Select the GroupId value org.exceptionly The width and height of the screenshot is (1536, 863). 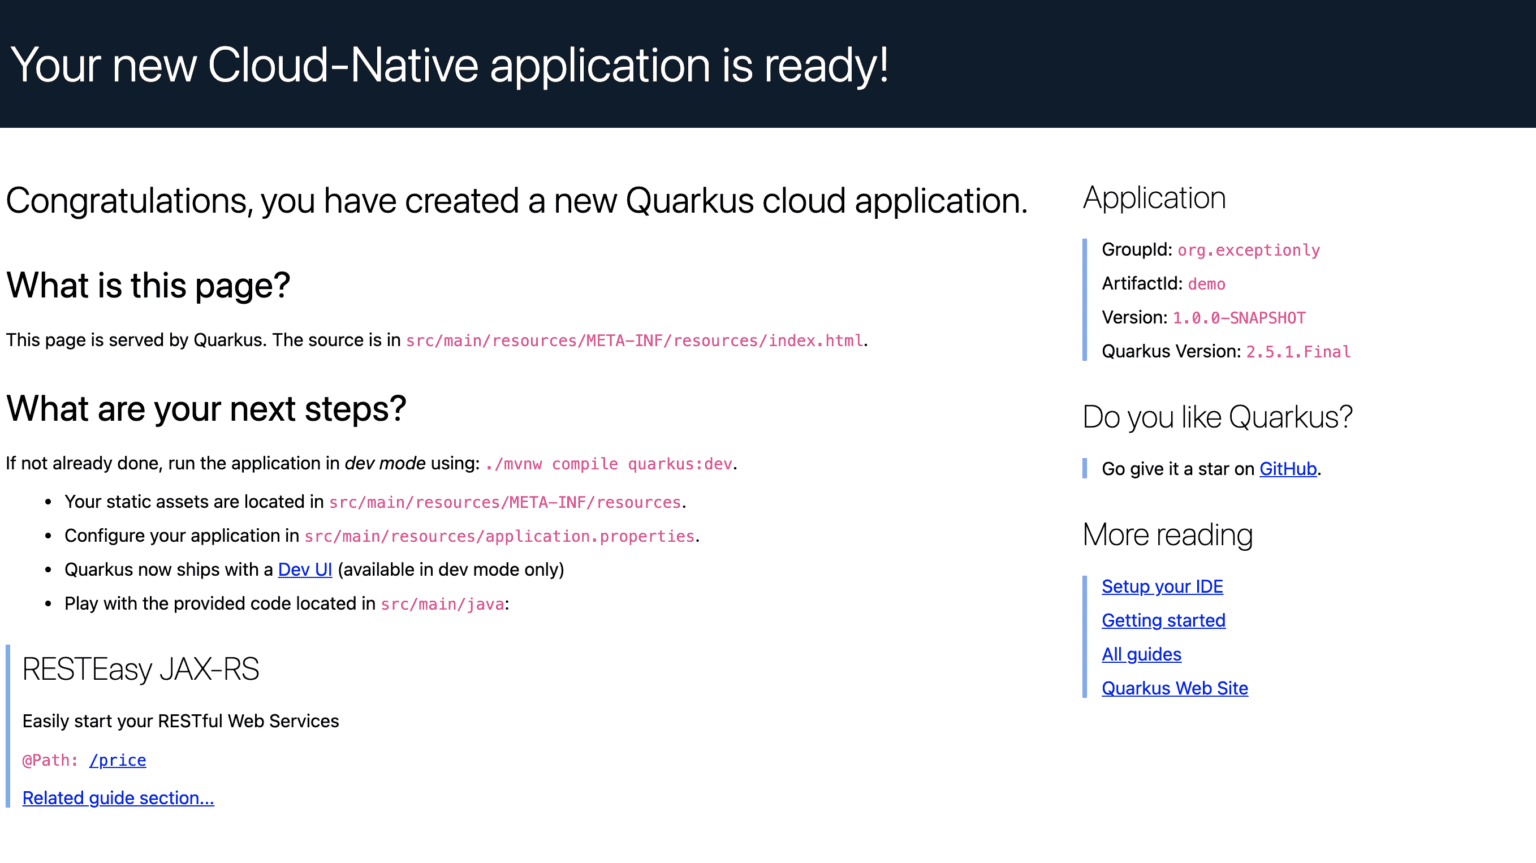pos(1248,249)
